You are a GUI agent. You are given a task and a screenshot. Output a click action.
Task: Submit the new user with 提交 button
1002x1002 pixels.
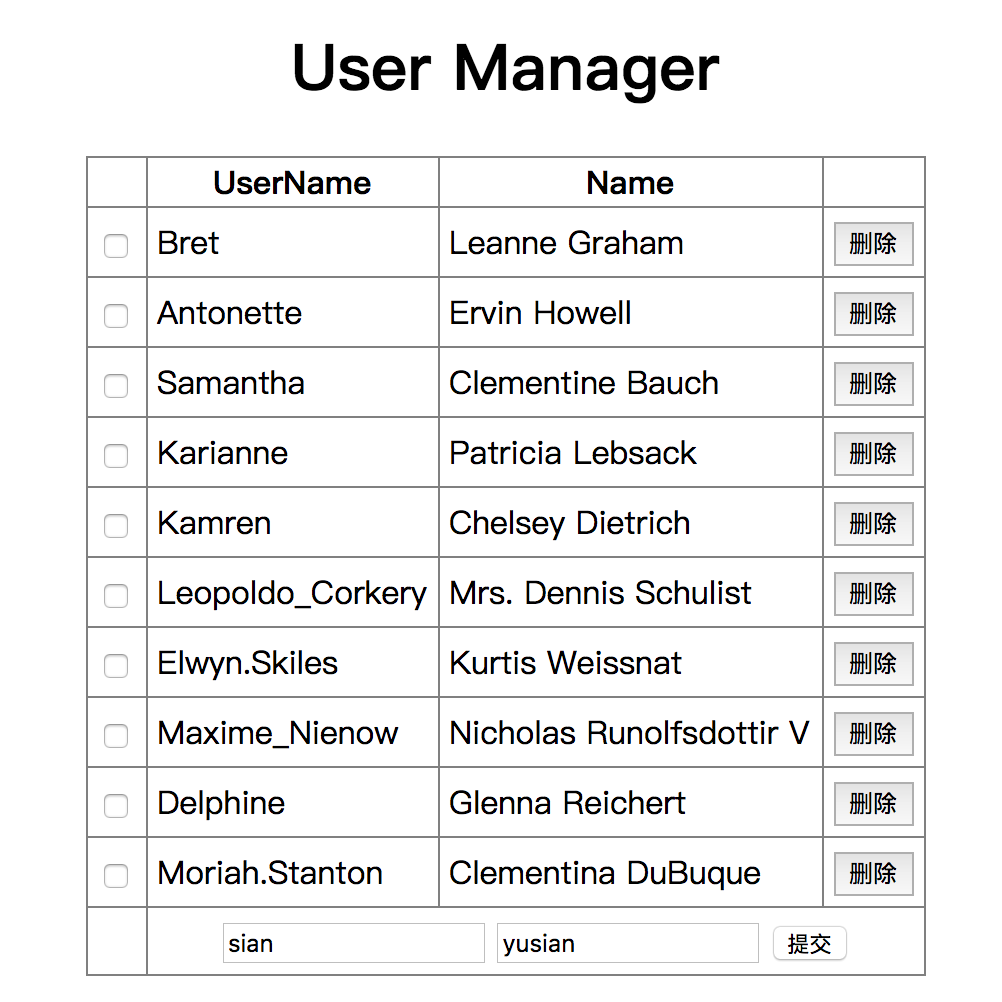click(809, 943)
